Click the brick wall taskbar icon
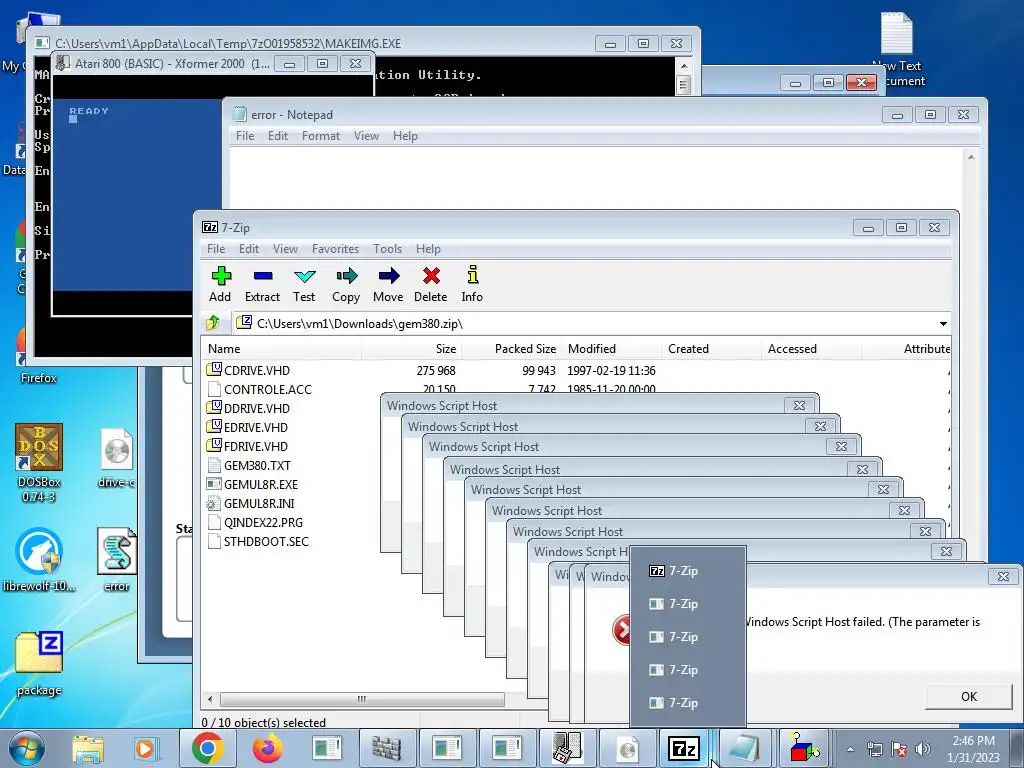Image resolution: width=1024 pixels, height=768 pixels. (387, 748)
